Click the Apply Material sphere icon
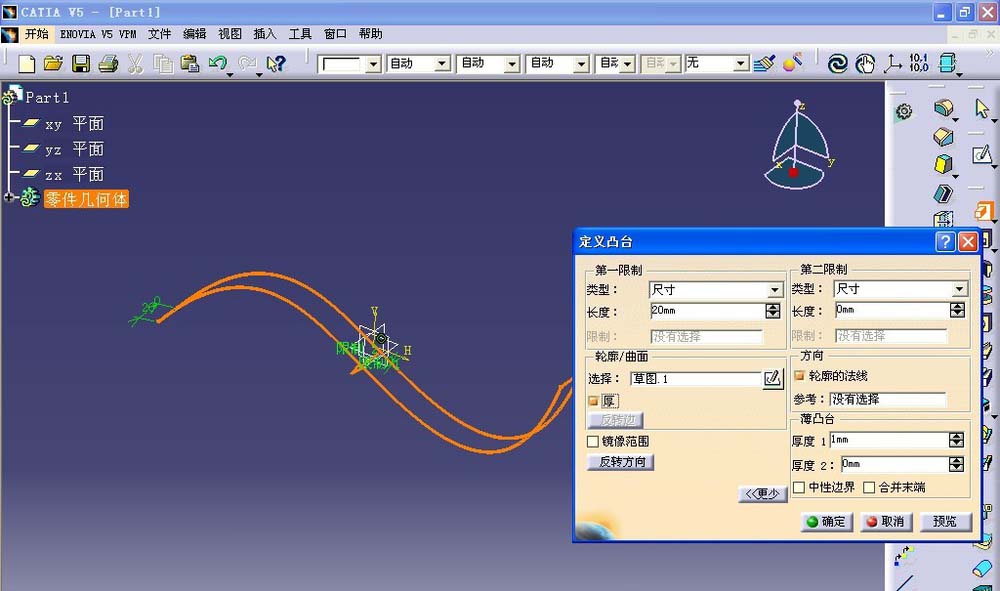This screenshot has height=591, width=1000. pos(792,62)
